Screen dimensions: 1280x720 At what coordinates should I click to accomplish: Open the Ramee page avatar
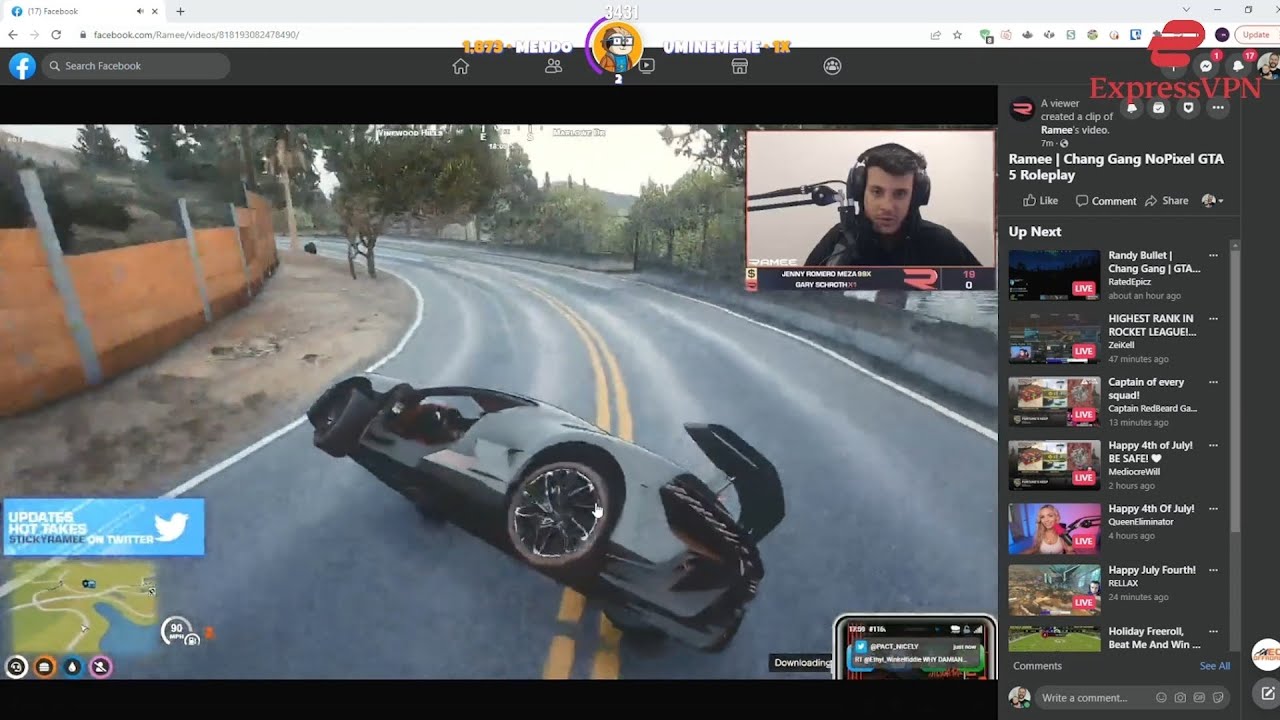click(1022, 109)
